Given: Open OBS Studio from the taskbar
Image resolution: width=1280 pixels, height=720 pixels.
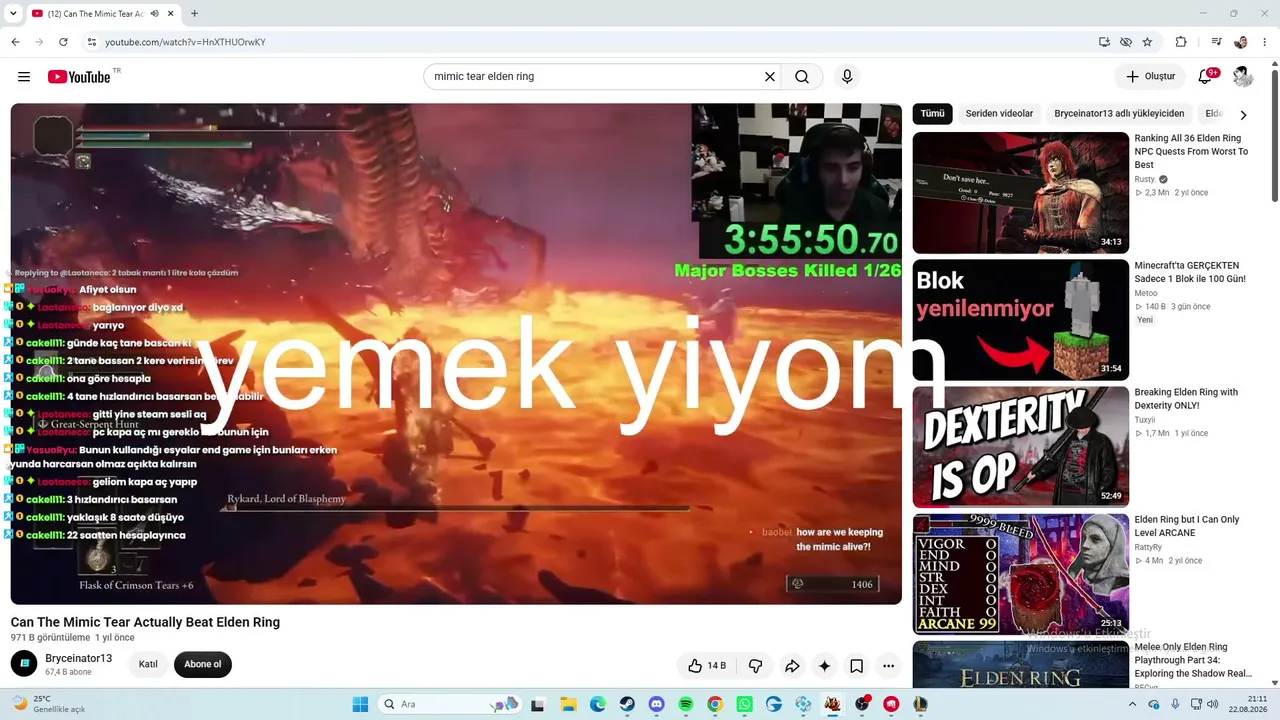Looking at the screenshot, I should (x=862, y=704).
